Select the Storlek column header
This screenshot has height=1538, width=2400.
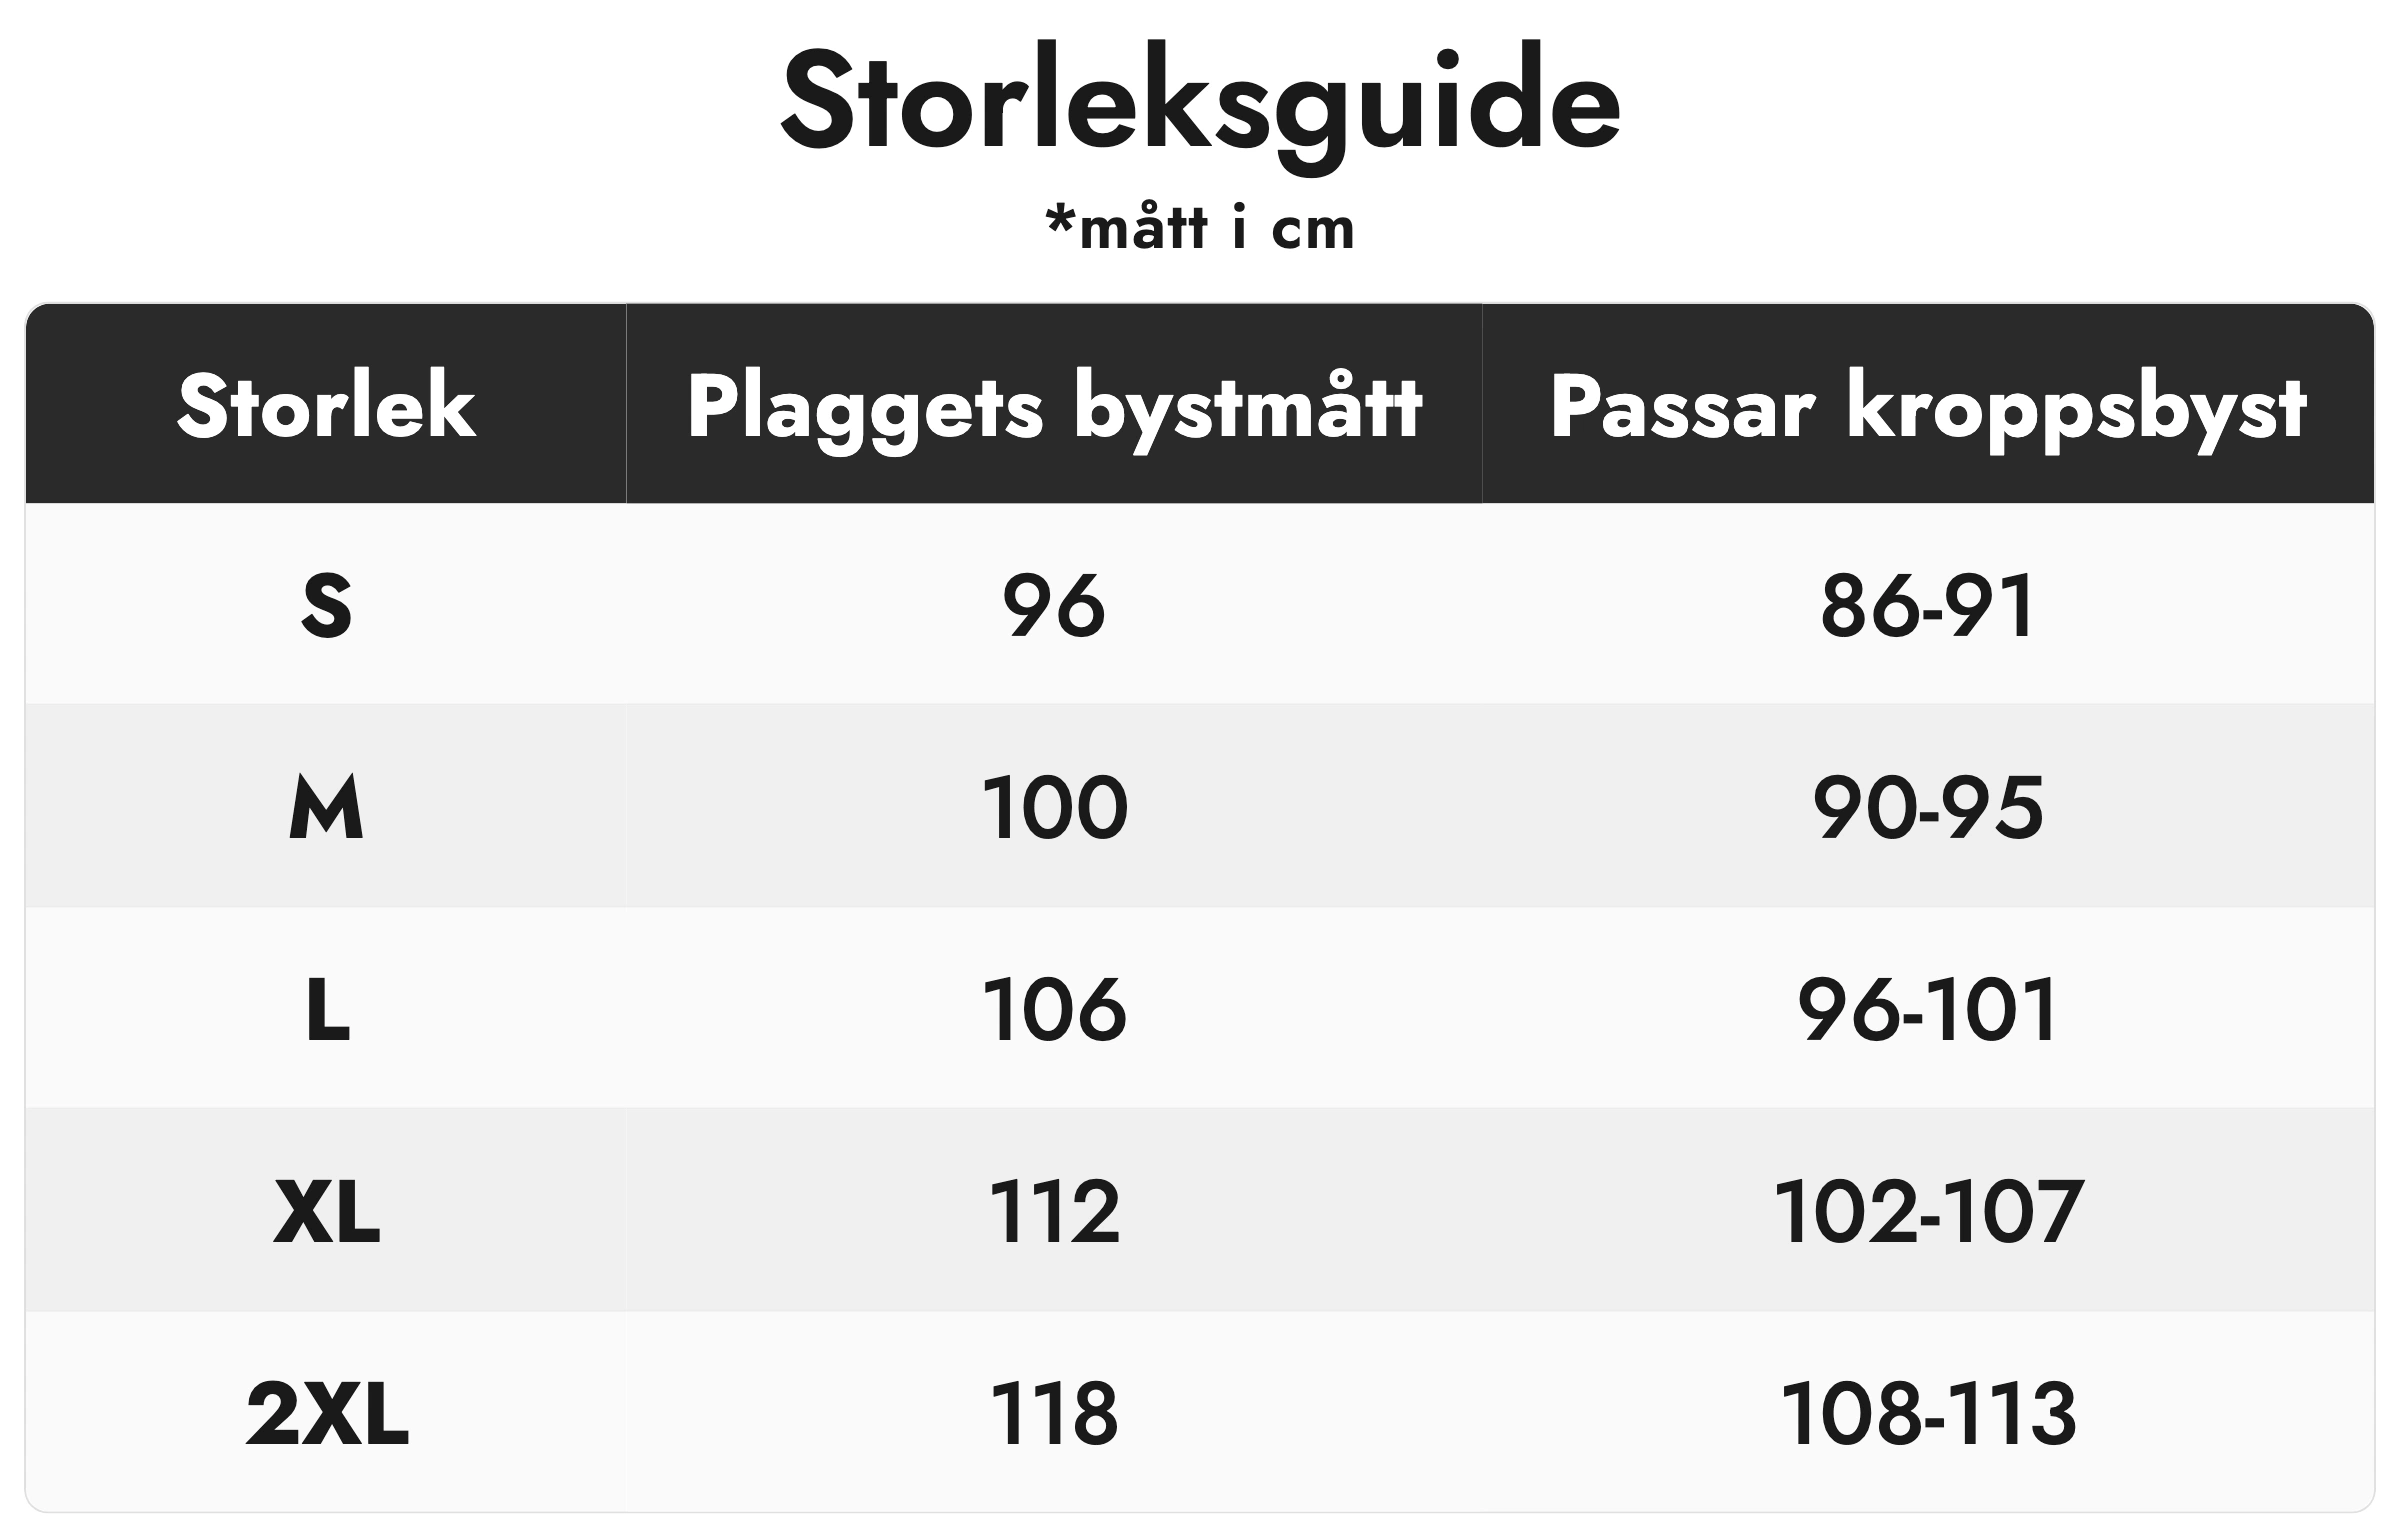[x=326, y=405]
